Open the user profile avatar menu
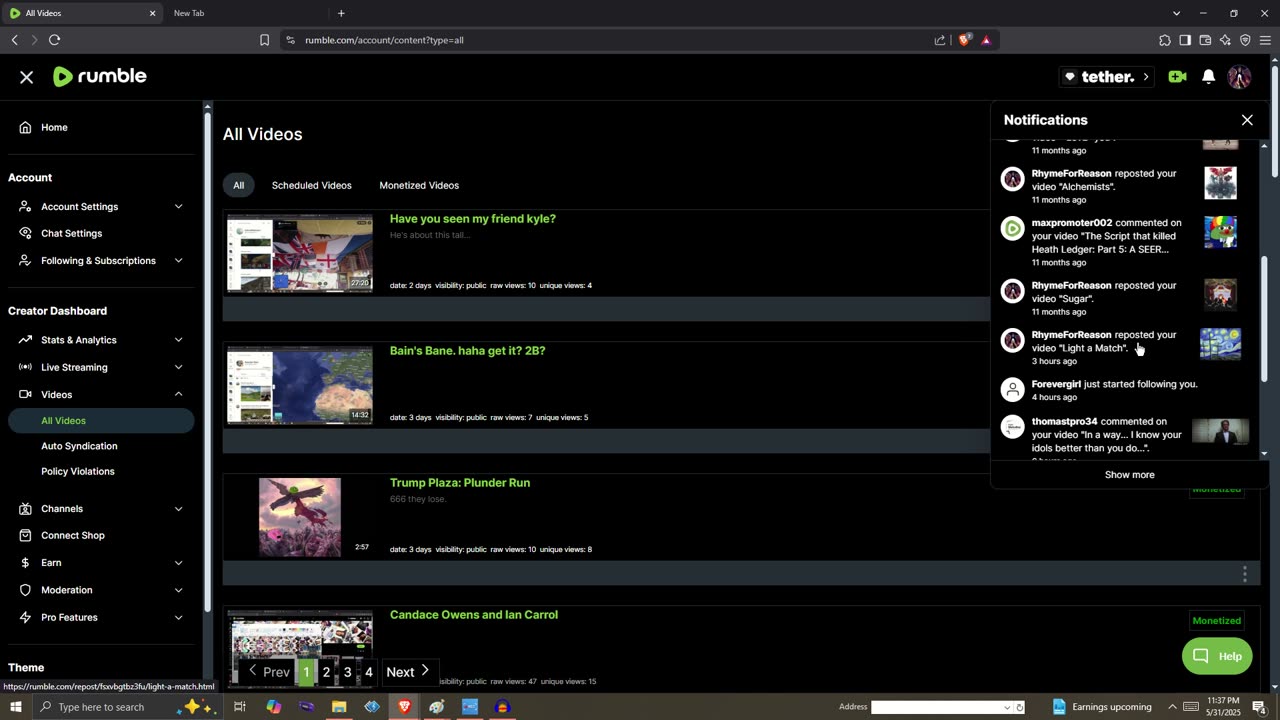This screenshot has height=720, width=1280. tap(1239, 77)
